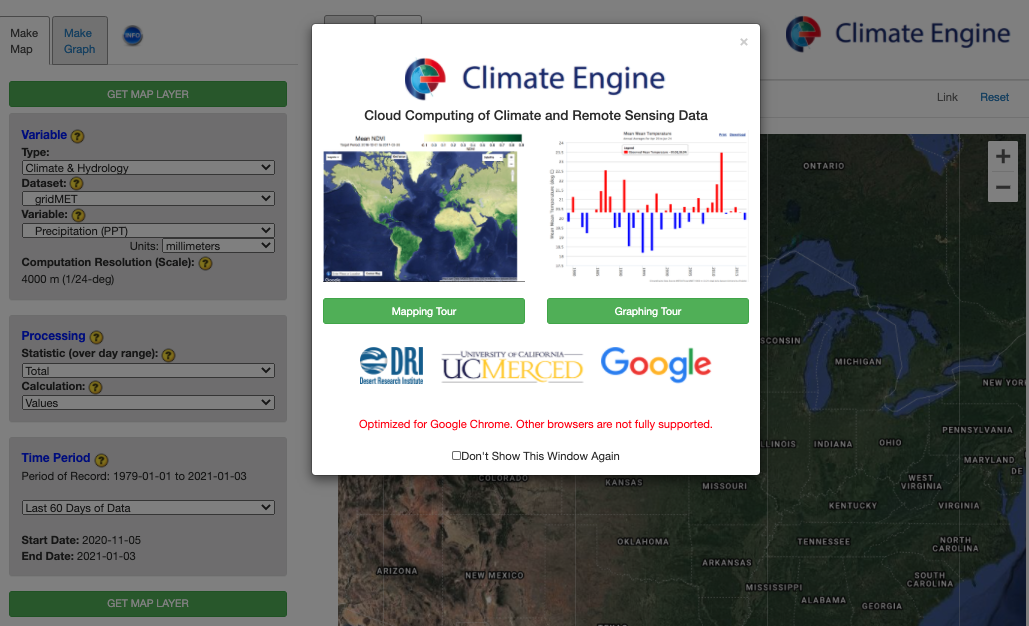Click the ONTARIO label on the map
The image size is (1029, 626).
[824, 166]
